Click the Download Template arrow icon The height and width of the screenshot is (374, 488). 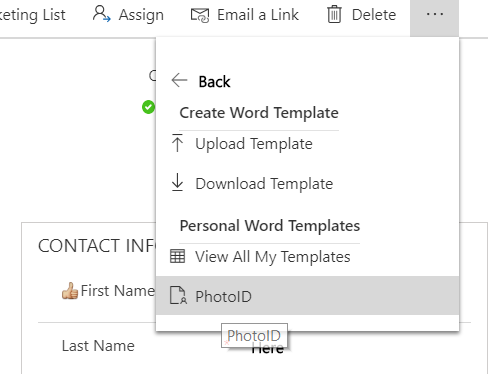coord(177,182)
